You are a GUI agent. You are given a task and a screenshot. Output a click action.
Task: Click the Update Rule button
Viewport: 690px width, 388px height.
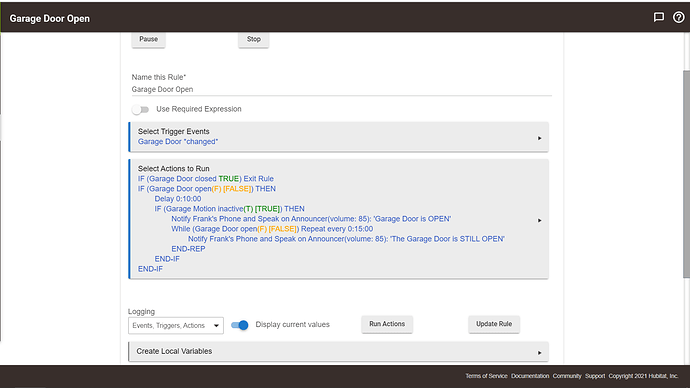tap(494, 324)
